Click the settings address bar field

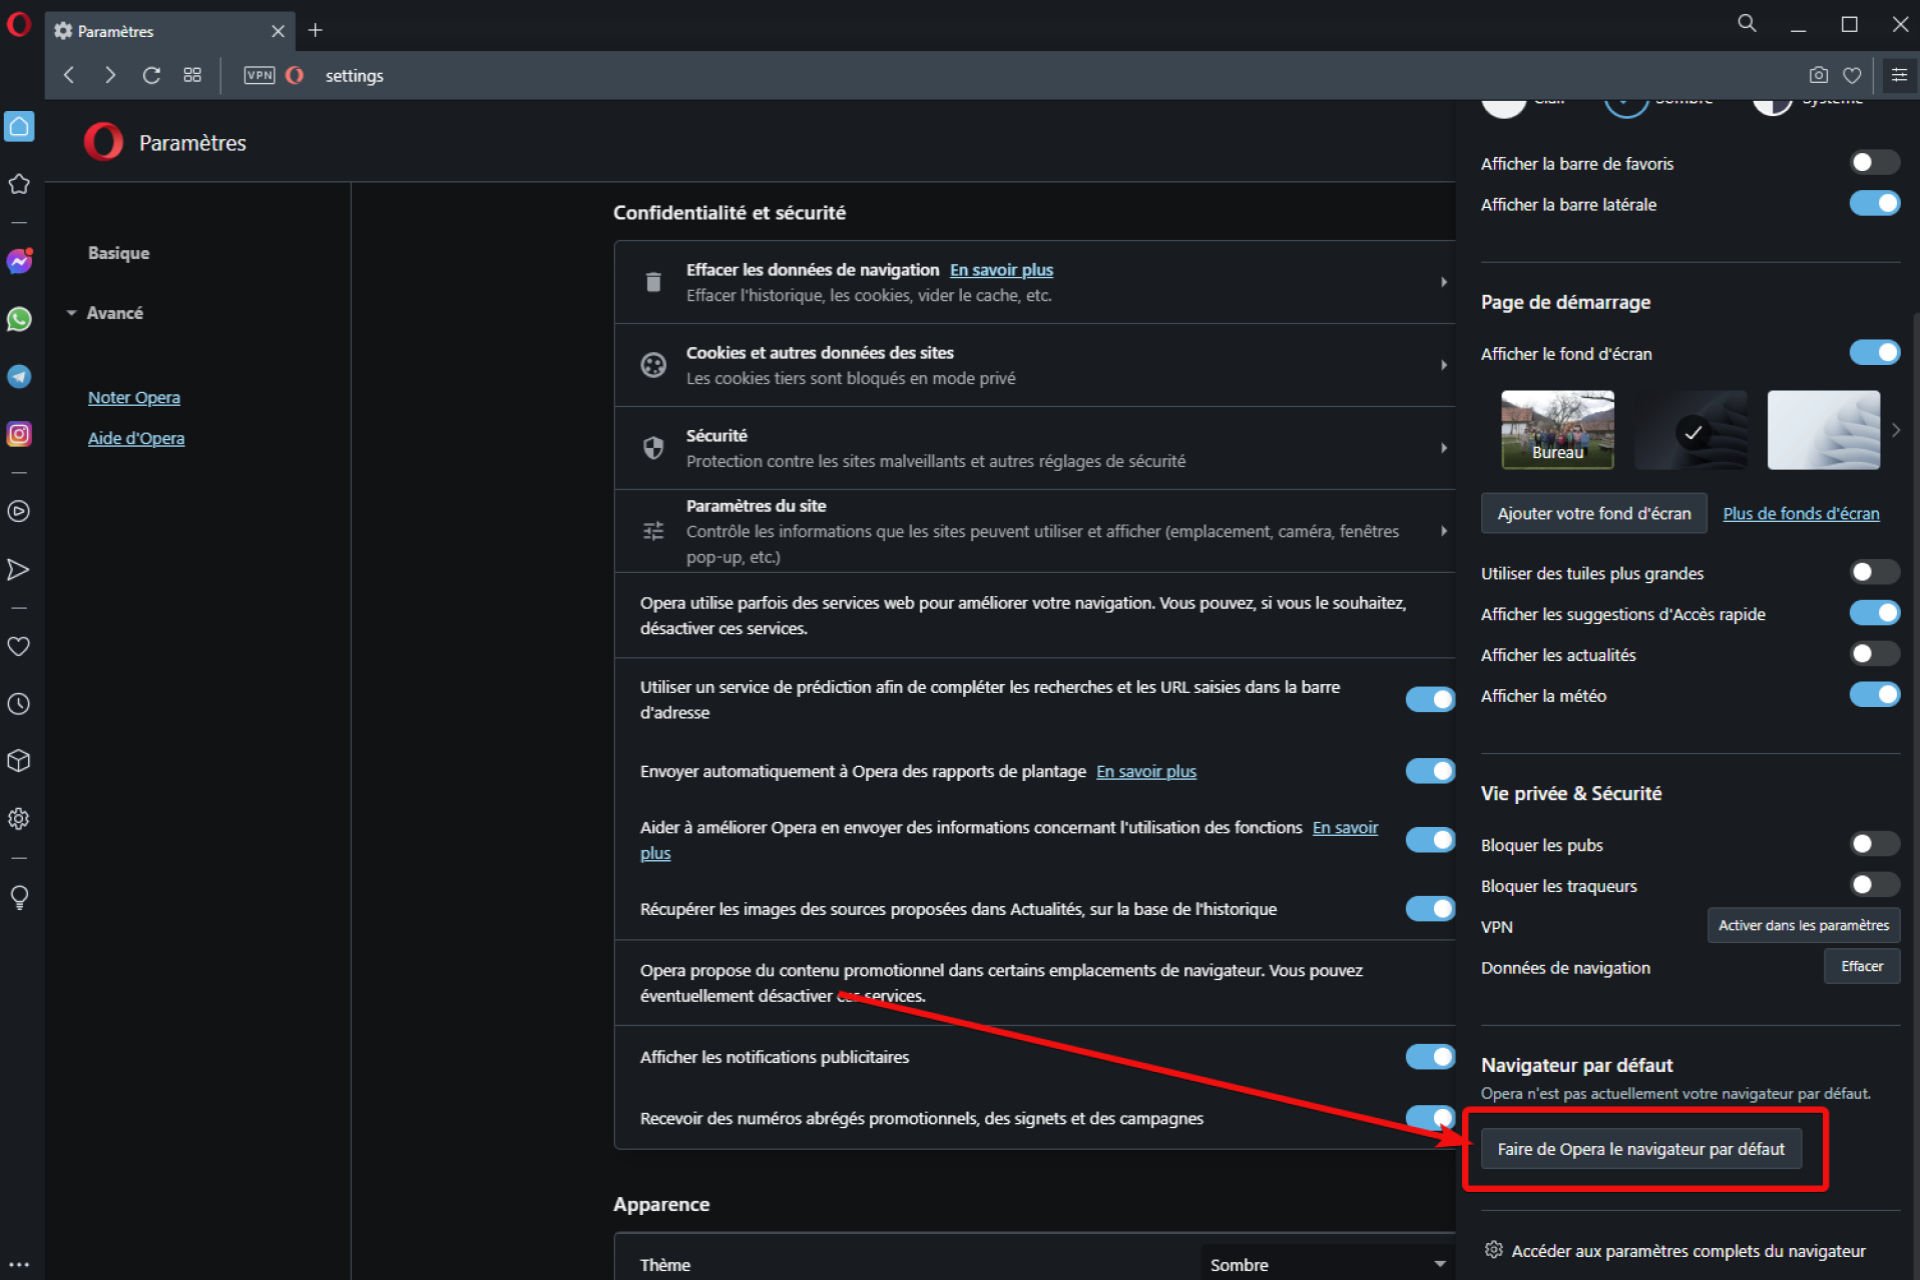pyautogui.click(x=1050, y=75)
